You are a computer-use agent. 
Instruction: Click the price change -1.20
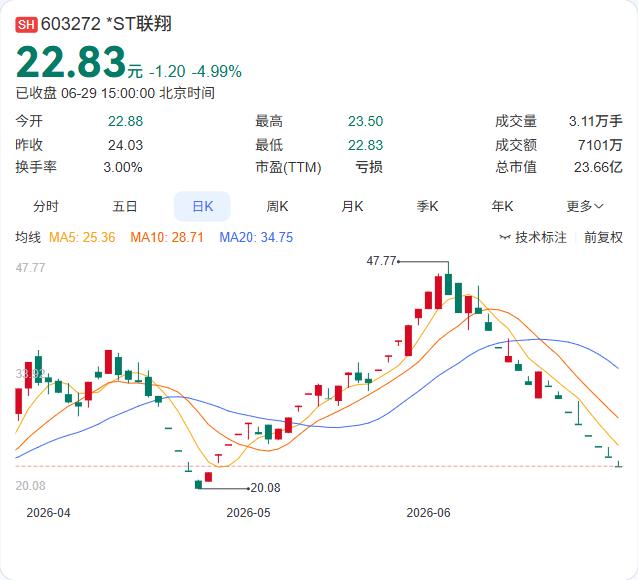pos(167,72)
